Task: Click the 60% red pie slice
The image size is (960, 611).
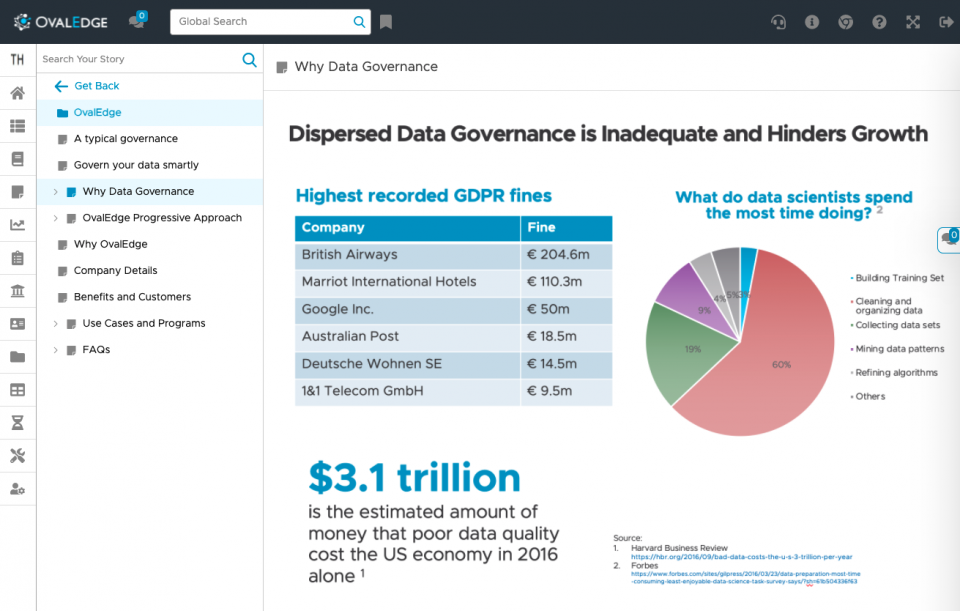Action: point(782,365)
